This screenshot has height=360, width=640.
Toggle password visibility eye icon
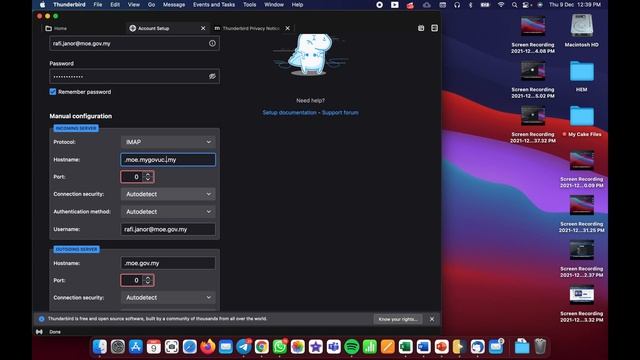click(x=212, y=76)
